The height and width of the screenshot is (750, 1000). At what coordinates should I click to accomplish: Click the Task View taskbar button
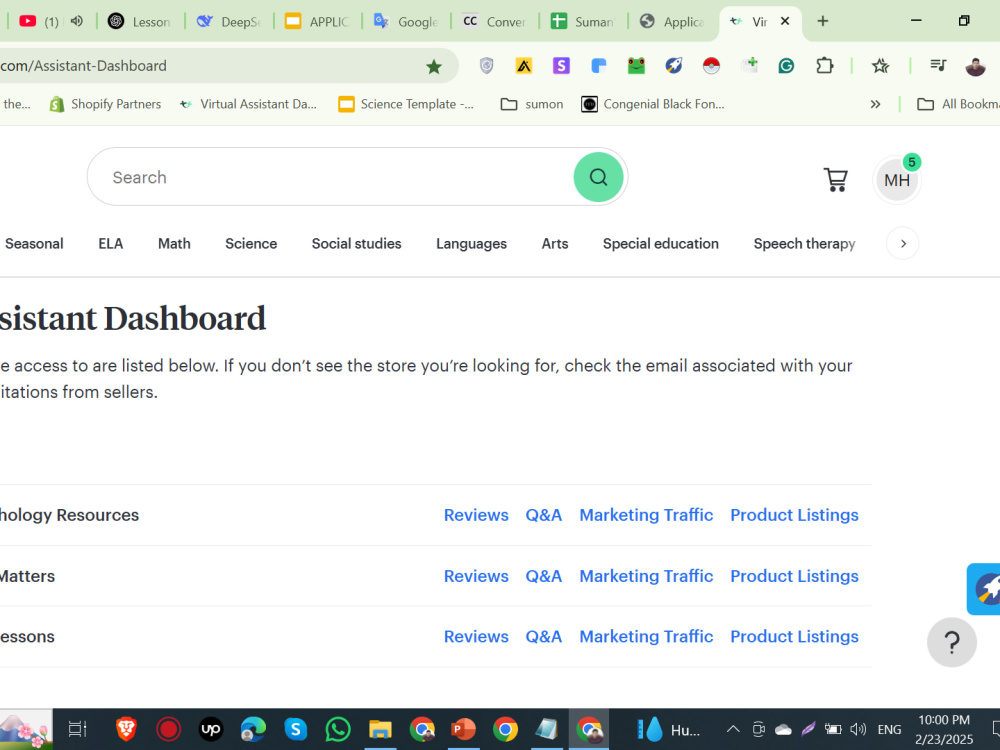77,729
